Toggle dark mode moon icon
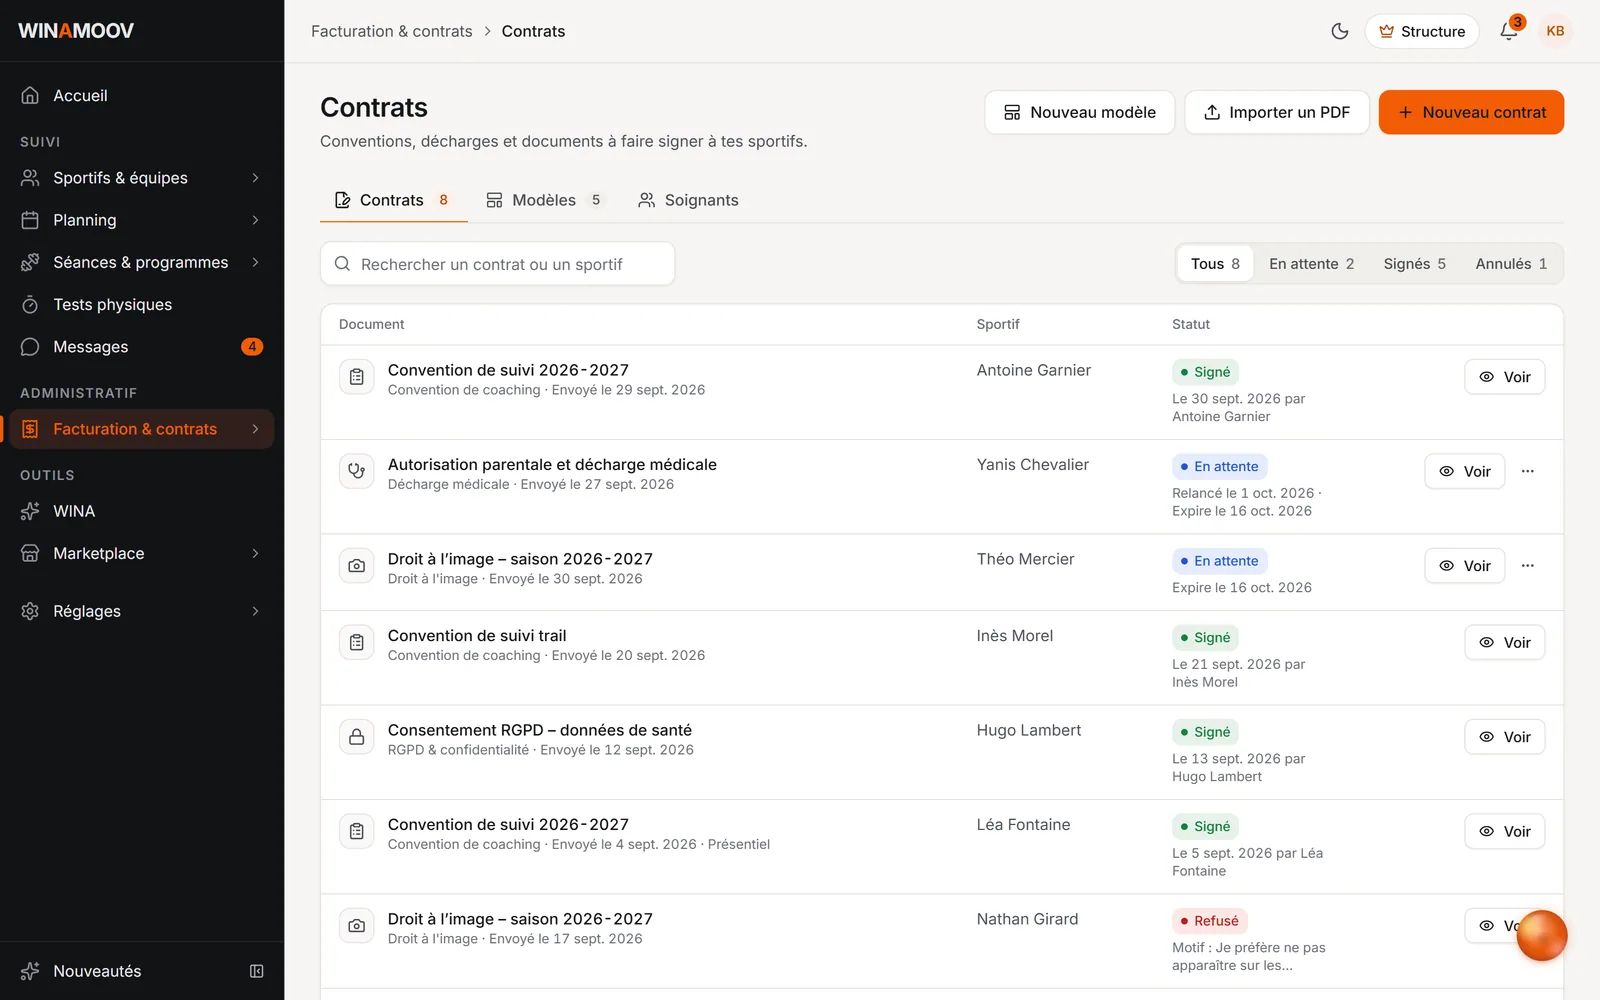The width and height of the screenshot is (1600, 1000). click(x=1340, y=31)
